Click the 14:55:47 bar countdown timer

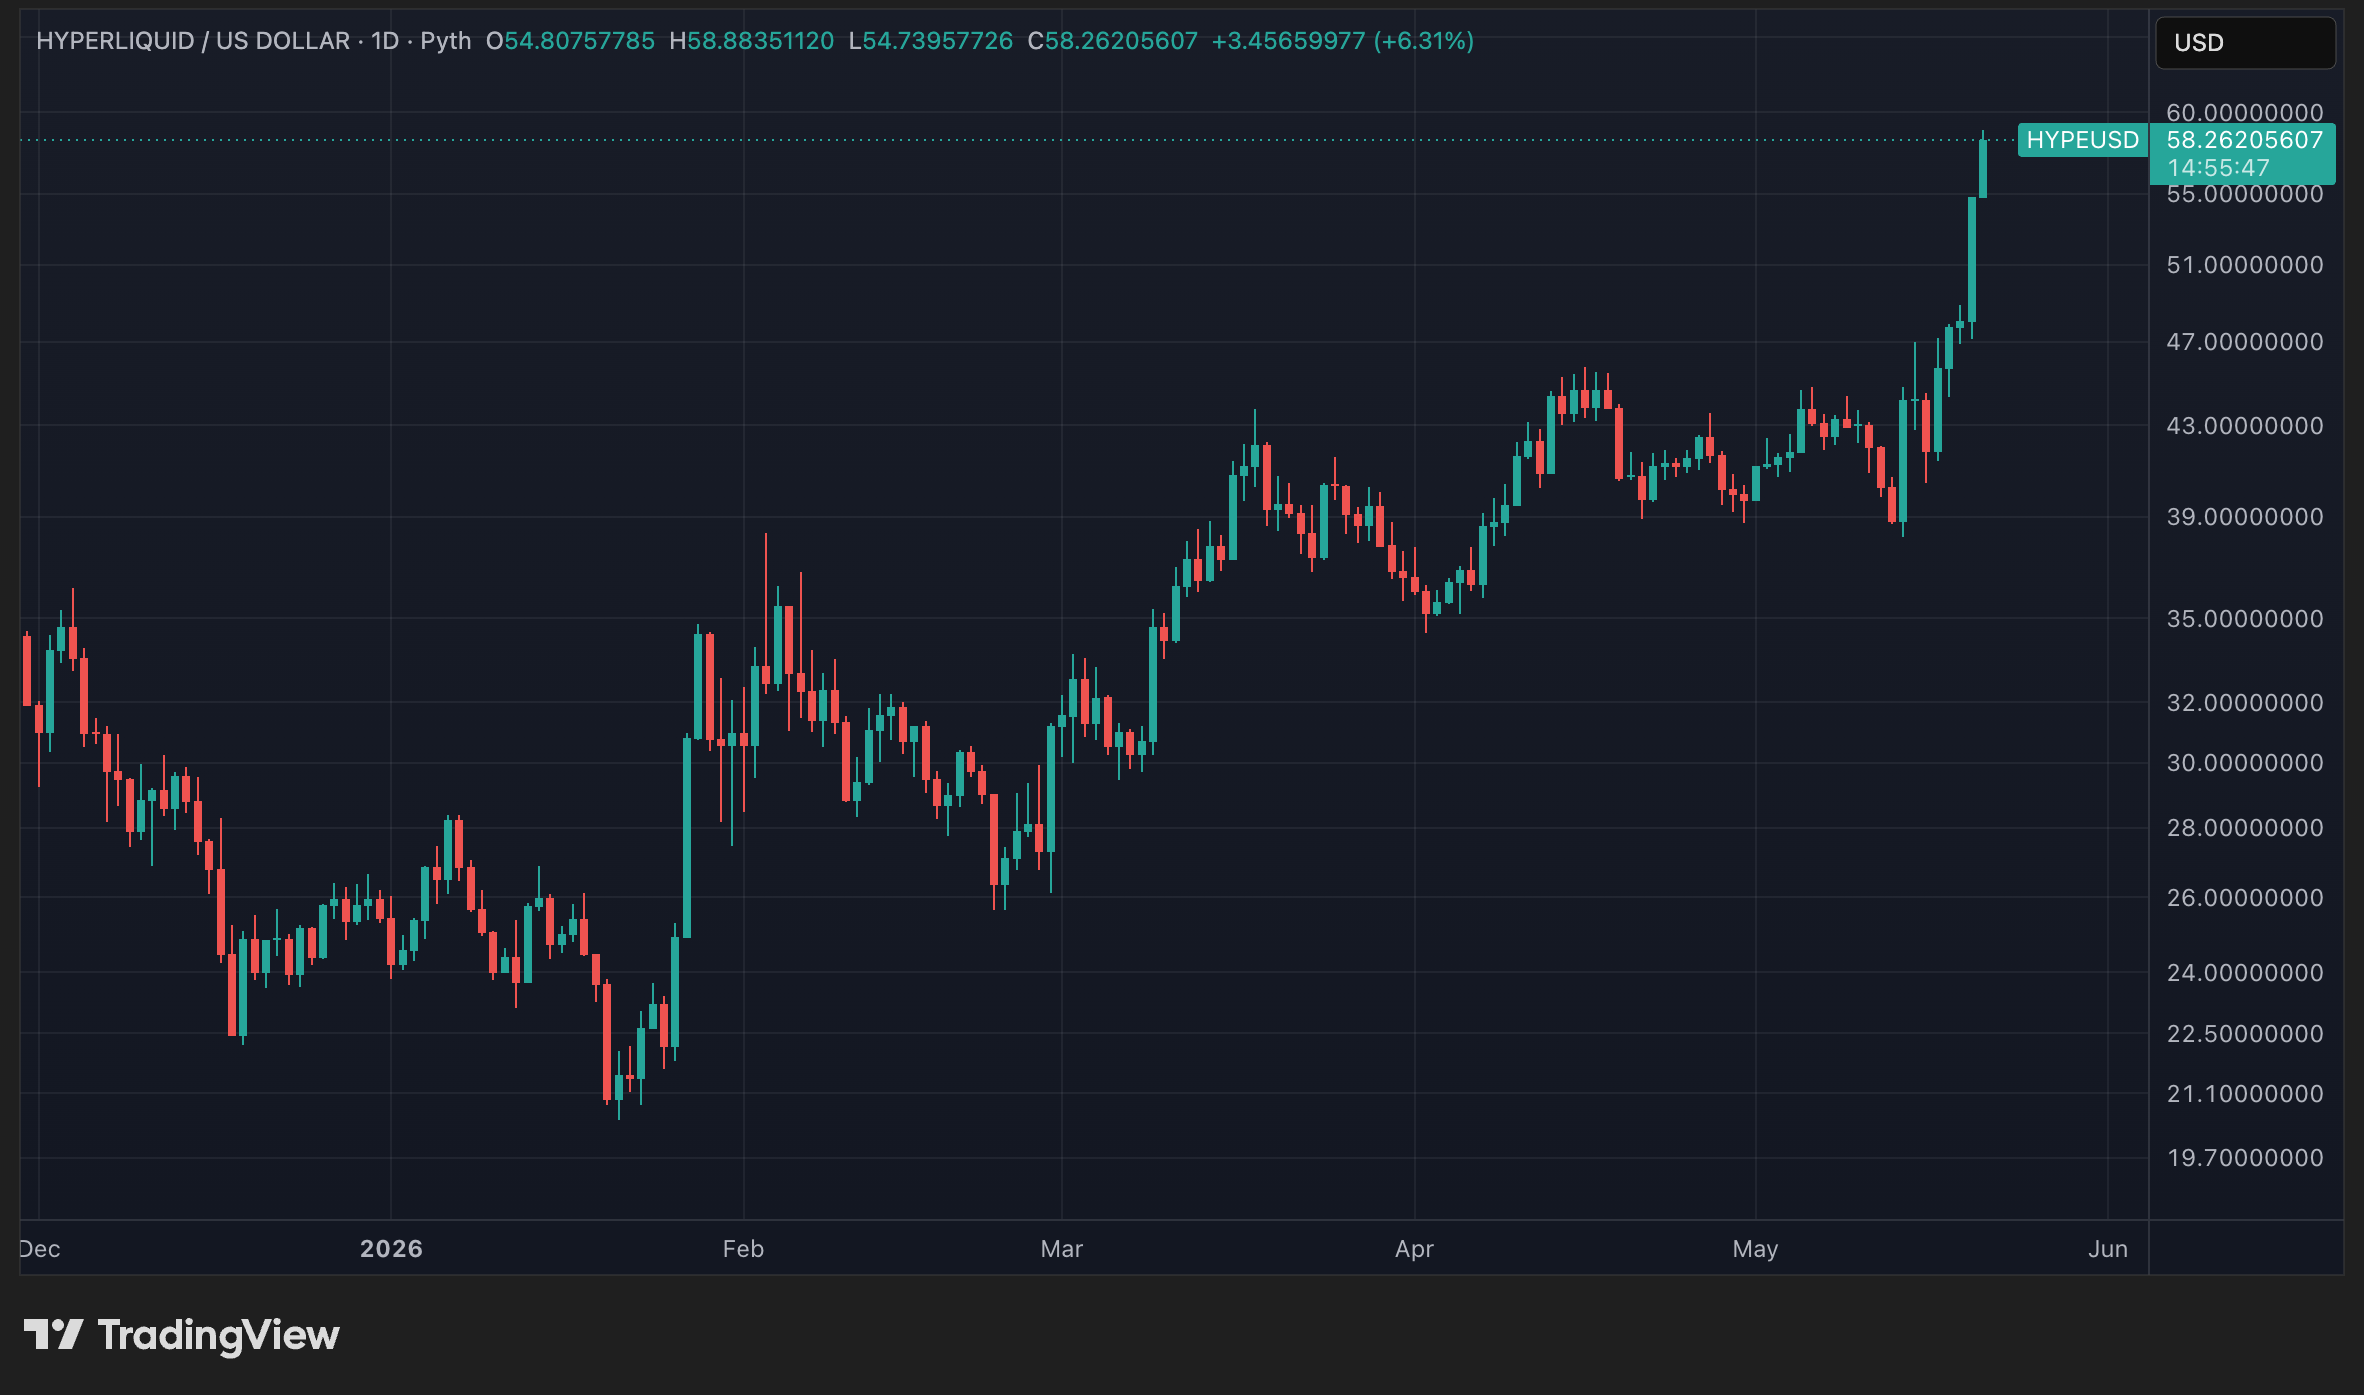[2218, 168]
